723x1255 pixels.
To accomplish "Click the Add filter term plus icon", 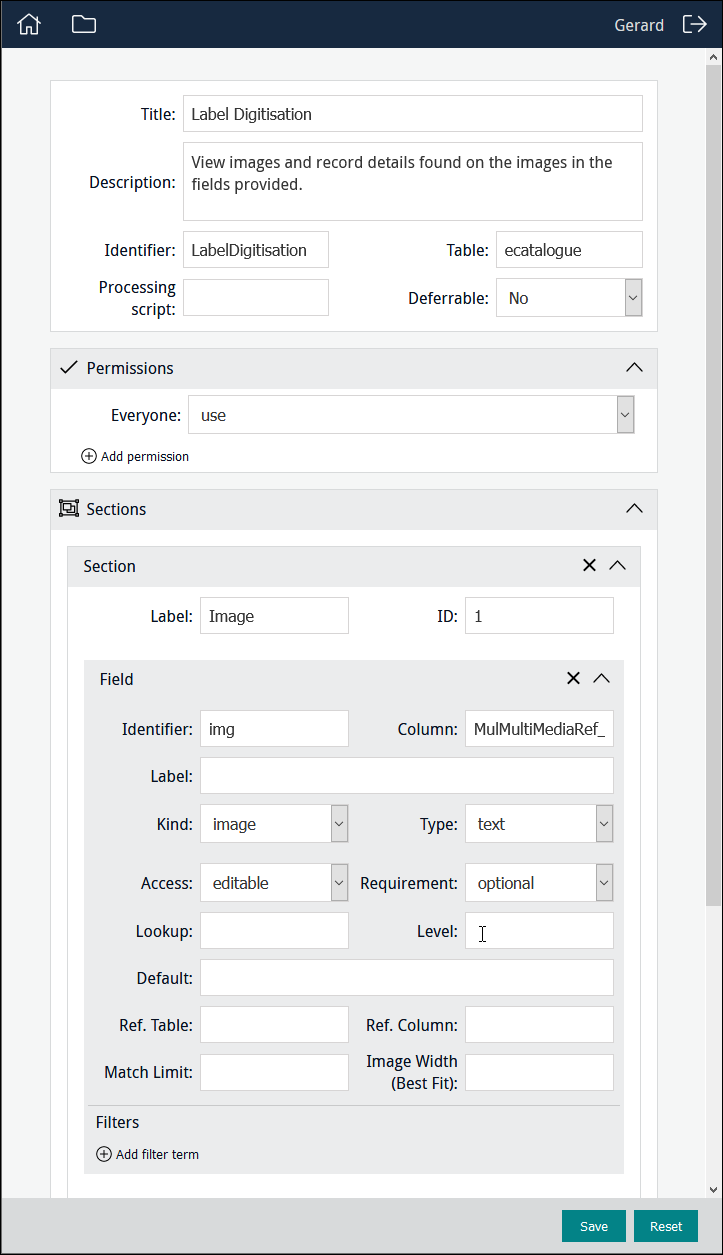I will (x=104, y=1154).
